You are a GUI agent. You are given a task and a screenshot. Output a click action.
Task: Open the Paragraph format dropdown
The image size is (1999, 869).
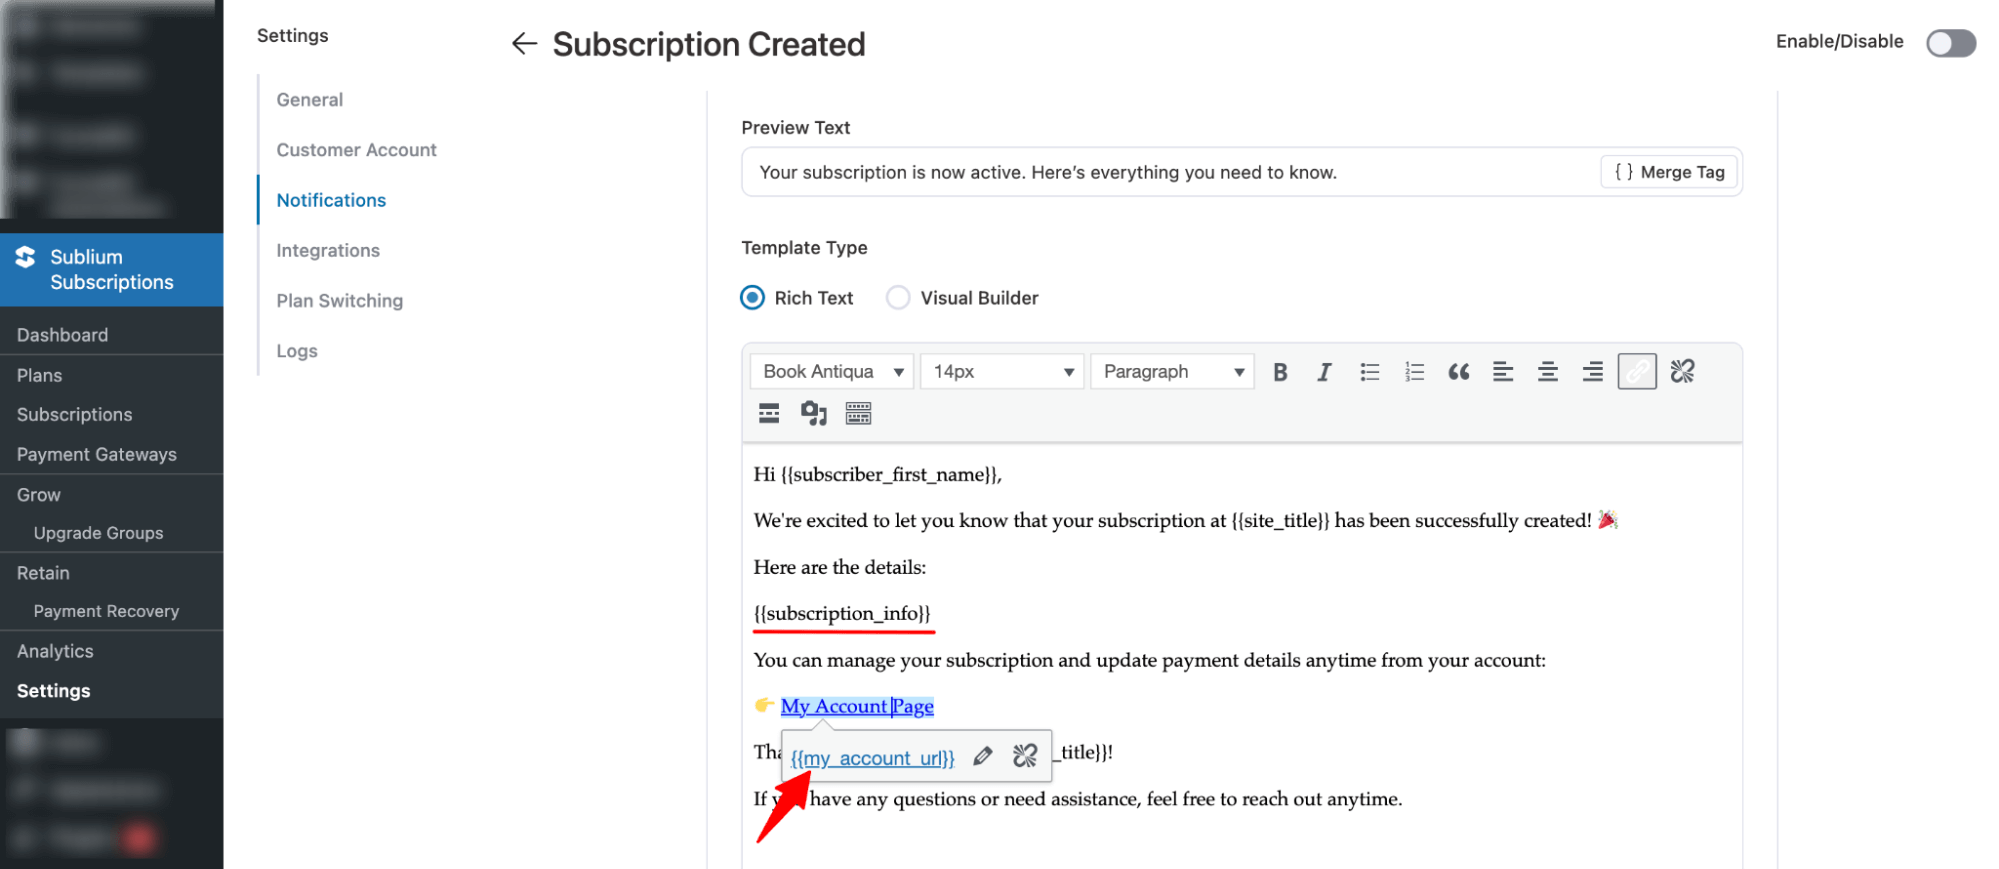pos(1172,371)
